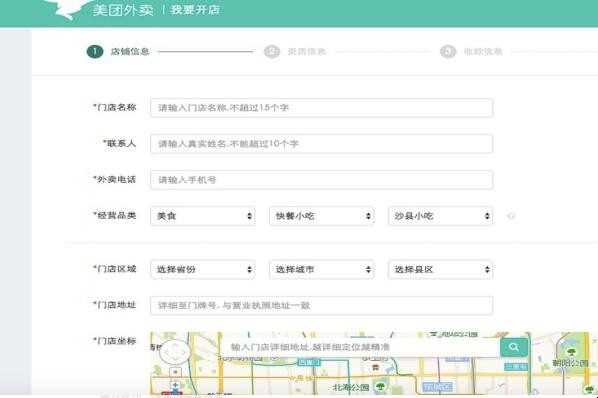
Task: Open the 快餐小吃 subcategory dropdown
Action: 322,216
